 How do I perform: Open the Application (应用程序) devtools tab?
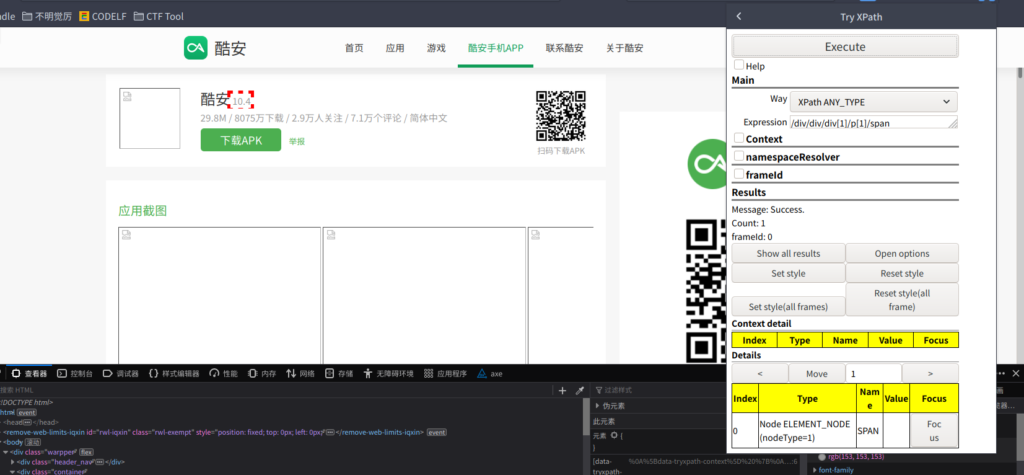[445, 374]
